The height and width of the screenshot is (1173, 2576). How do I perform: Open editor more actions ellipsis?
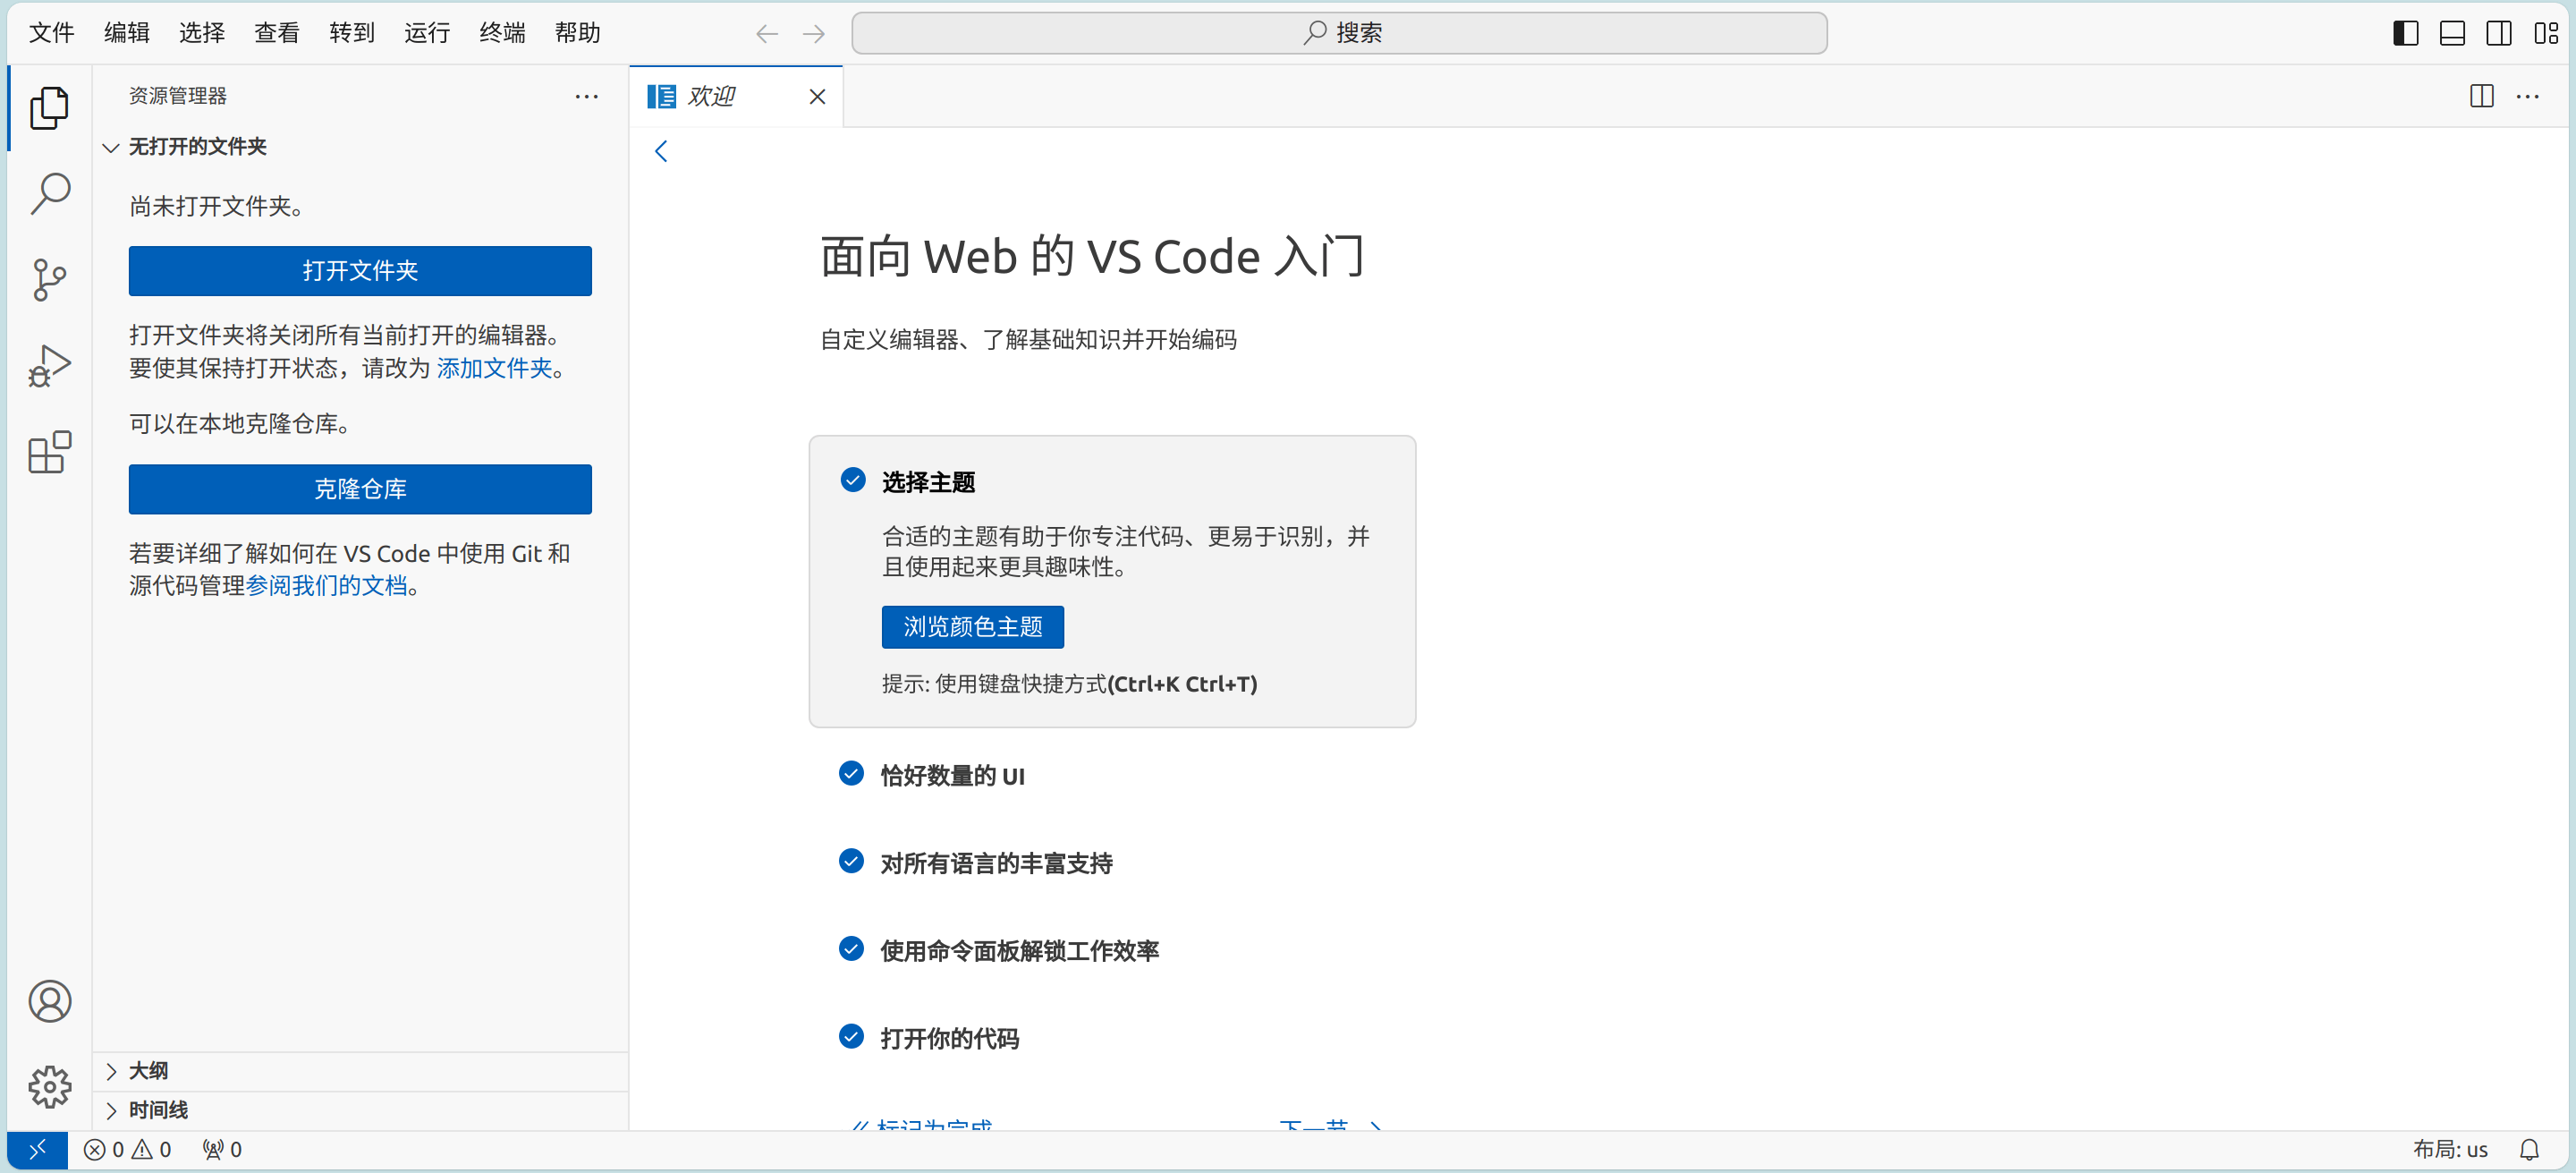click(2528, 96)
